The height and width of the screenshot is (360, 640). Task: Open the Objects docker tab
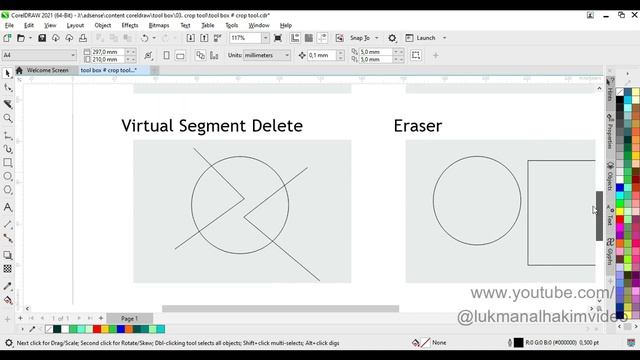pos(610,176)
